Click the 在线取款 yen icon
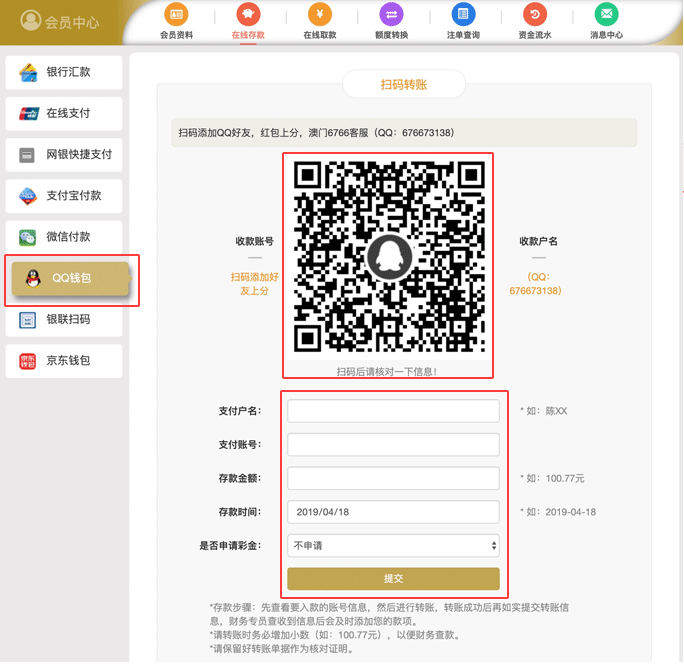The height and width of the screenshot is (669, 684). pyautogui.click(x=320, y=14)
